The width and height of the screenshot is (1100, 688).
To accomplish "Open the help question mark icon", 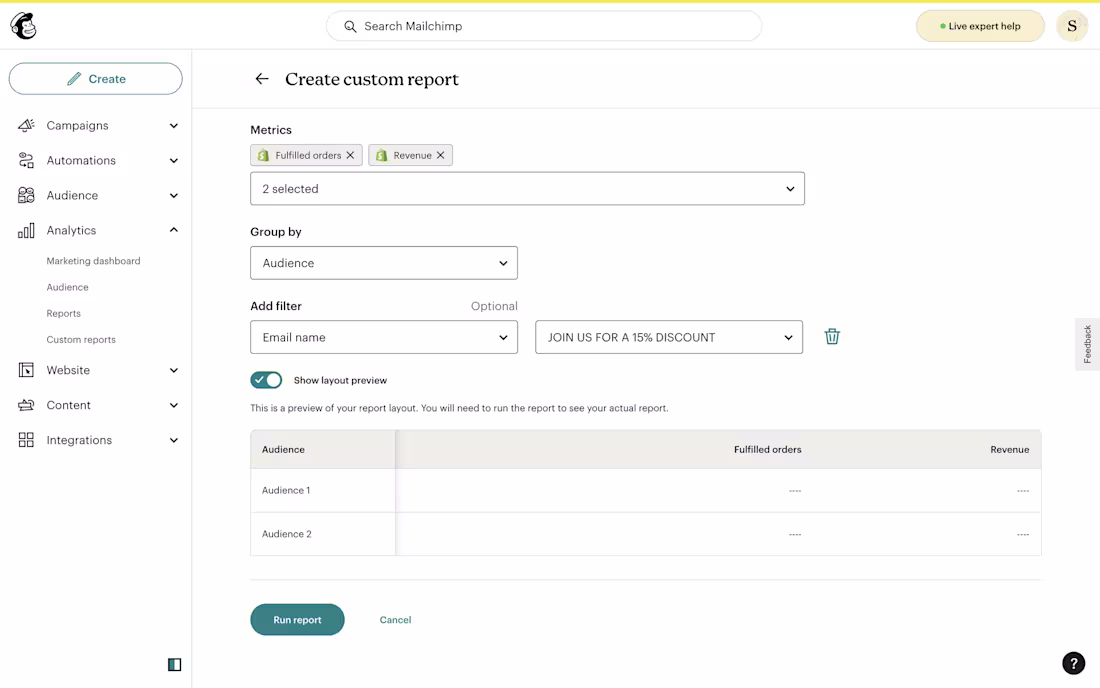I will coord(1073,662).
